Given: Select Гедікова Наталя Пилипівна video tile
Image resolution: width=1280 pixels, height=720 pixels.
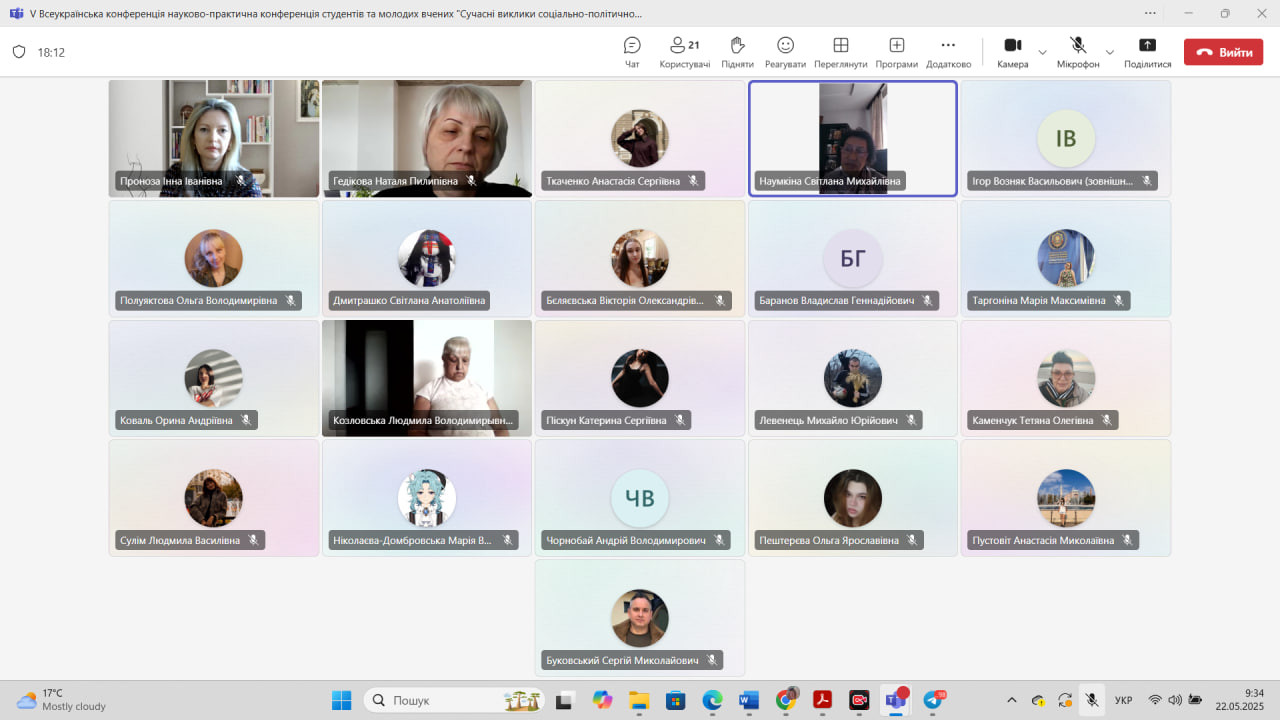Looking at the screenshot, I should click(427, 138).
